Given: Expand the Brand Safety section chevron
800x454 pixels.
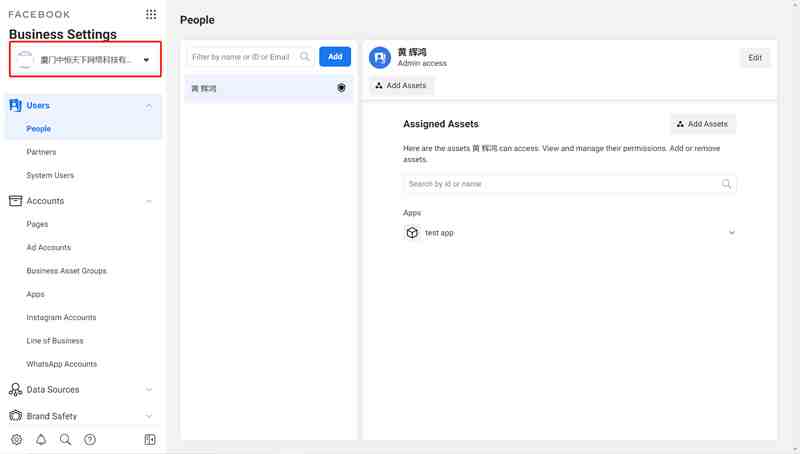Looking at the screenshot, I should point(148,416).
